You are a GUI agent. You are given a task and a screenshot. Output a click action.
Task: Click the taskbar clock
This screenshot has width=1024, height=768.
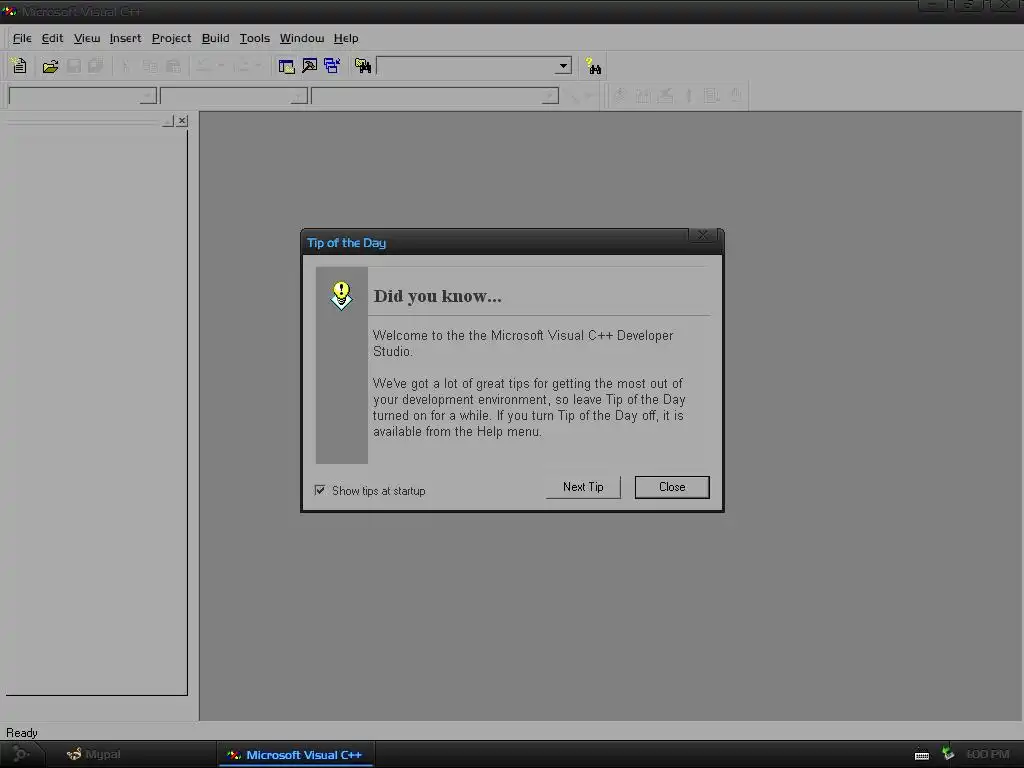(987, 754)
